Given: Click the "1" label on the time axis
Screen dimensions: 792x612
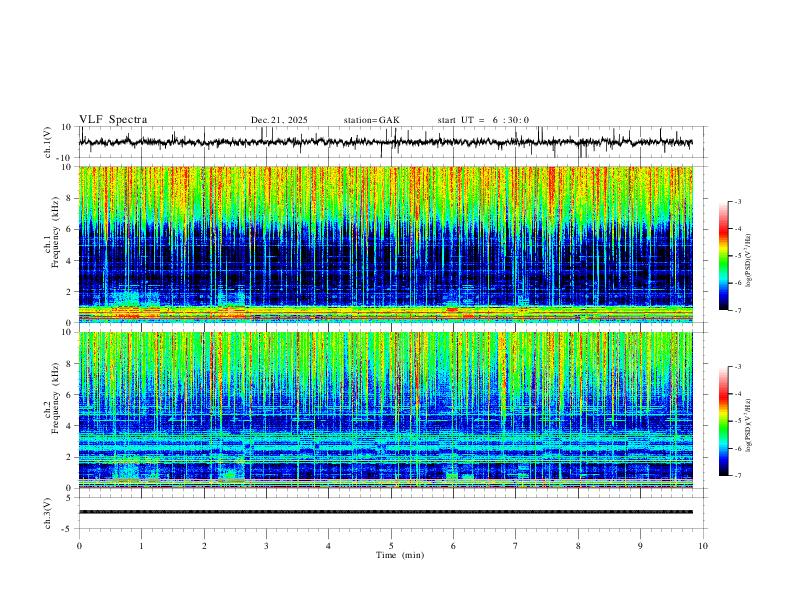Looking at the screenshot, I should pyautogui.click(x=141, y=546).
